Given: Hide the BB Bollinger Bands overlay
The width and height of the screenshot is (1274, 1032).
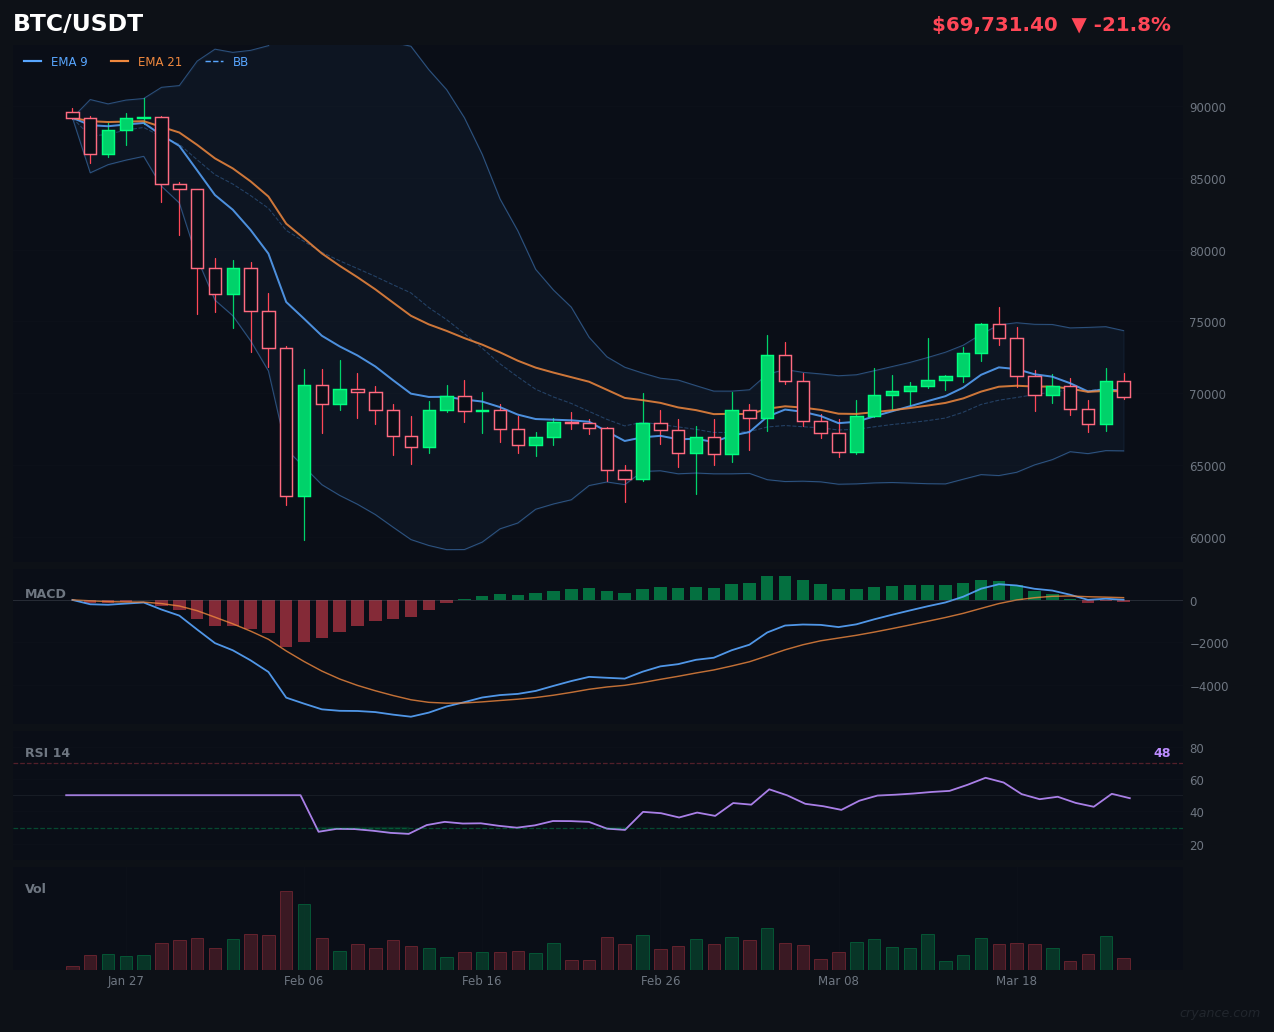Looking at the screenshot, I should 239,61.
